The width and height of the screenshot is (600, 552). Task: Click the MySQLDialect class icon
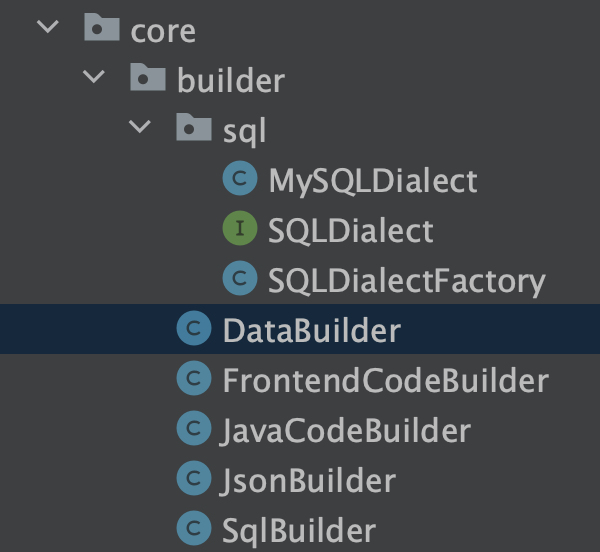pos(239,181)
